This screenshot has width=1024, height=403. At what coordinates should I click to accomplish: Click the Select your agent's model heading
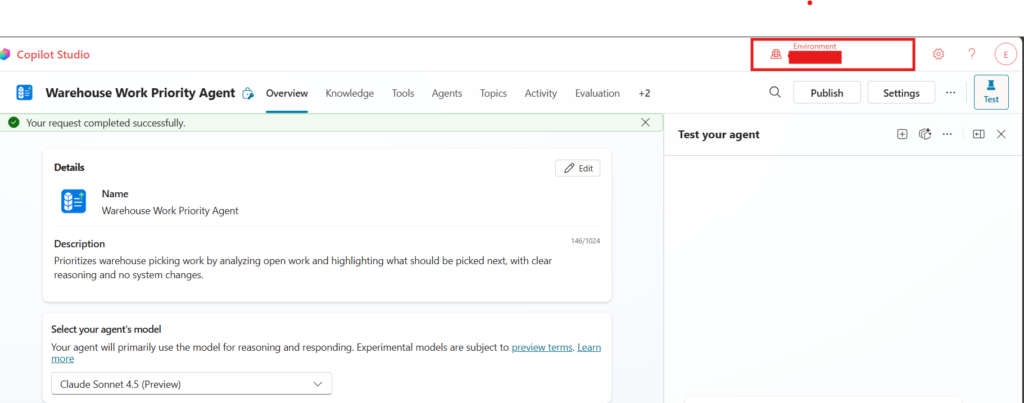106,329
